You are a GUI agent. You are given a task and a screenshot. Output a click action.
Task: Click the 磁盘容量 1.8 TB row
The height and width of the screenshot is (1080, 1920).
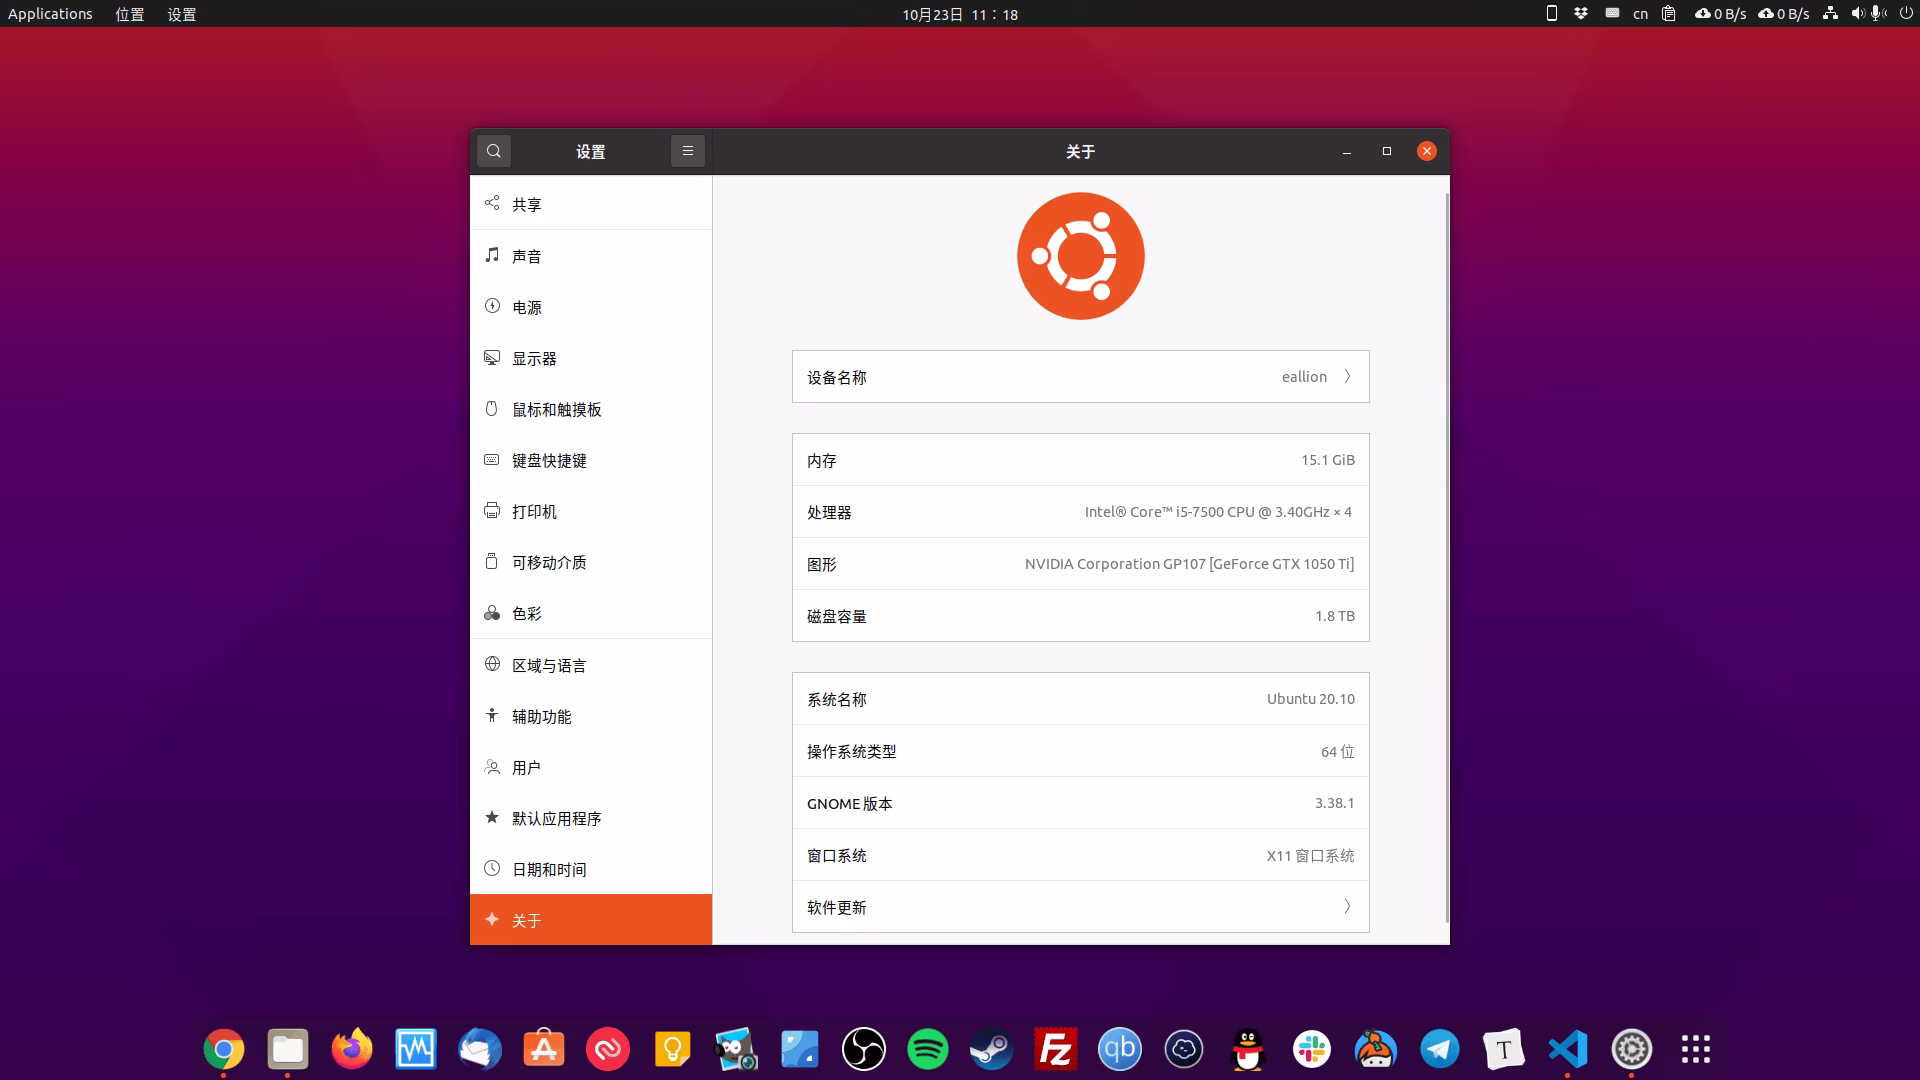coord(1080,616)
